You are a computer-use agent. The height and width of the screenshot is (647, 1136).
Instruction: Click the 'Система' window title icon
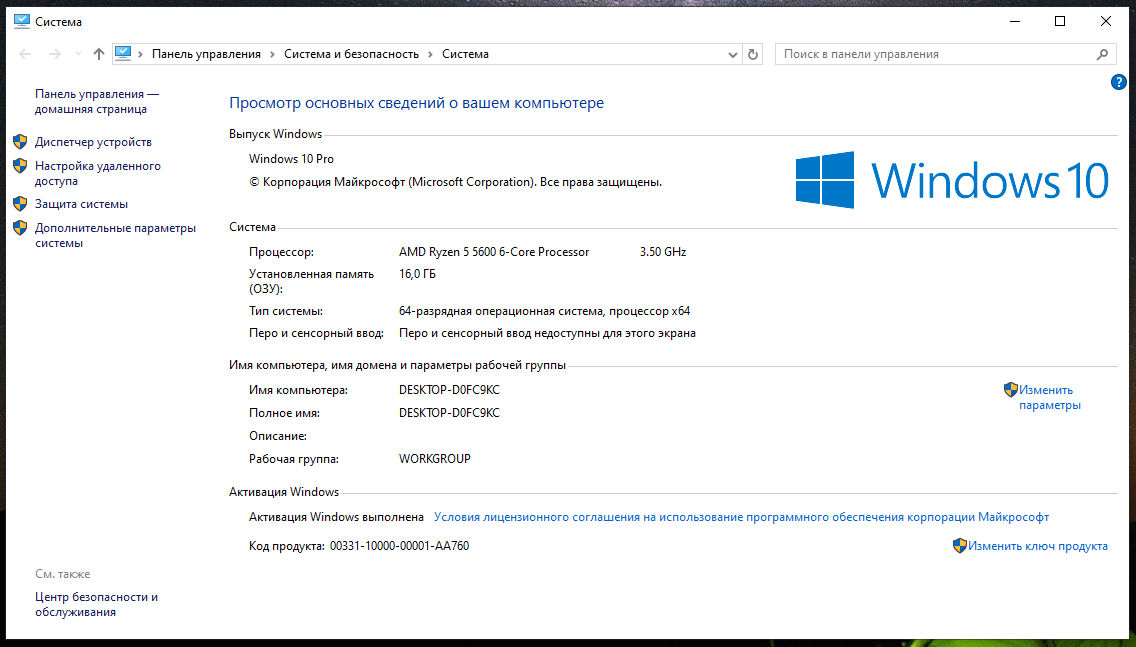tap(22, 22)
